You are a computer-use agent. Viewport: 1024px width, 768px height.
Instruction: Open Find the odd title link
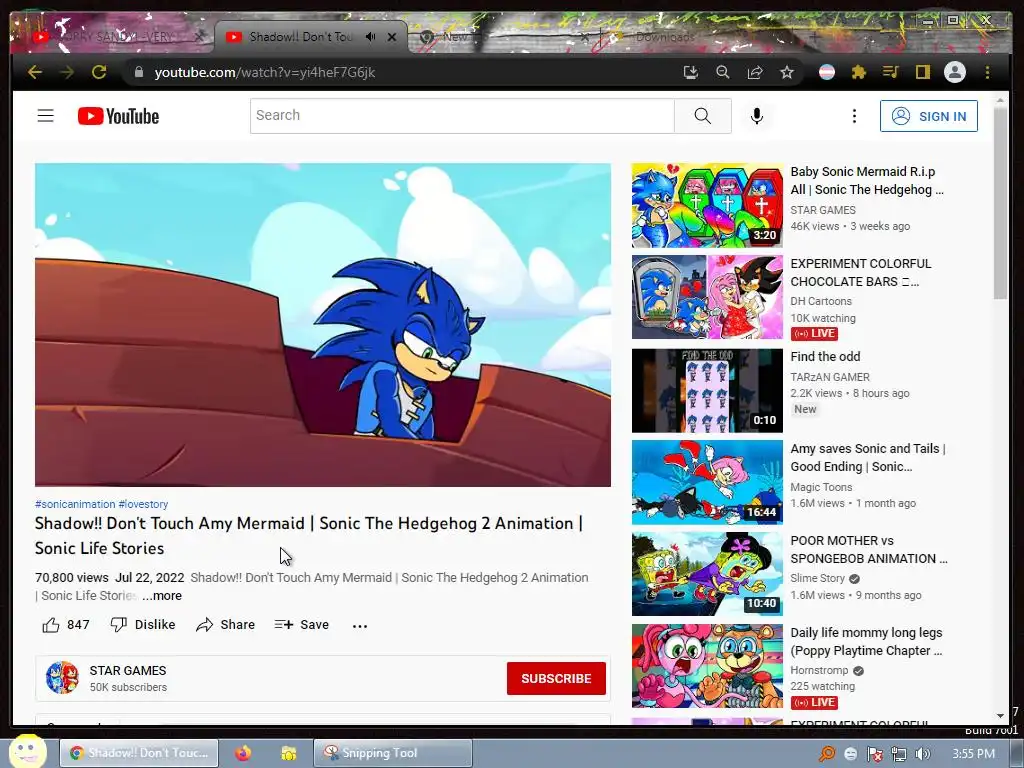pyautogui.click(x=825, y=357)
